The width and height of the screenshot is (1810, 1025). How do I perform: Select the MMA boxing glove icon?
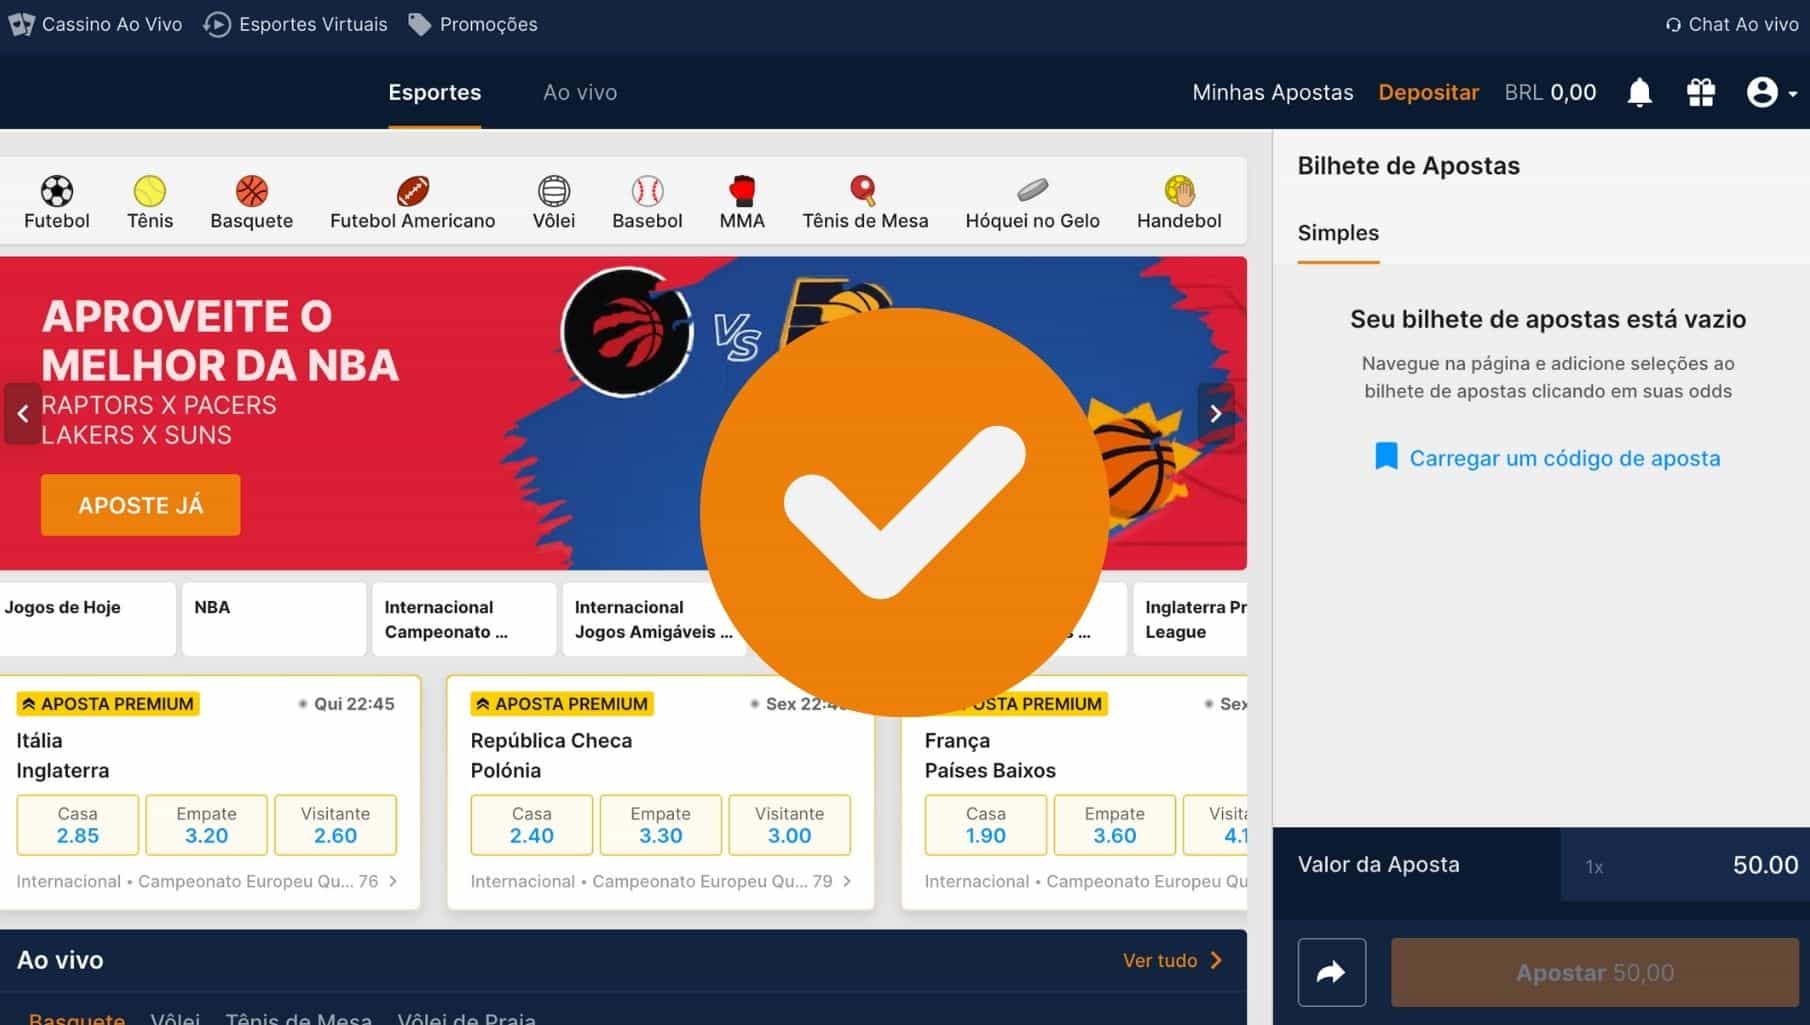[x=742, y=190]
